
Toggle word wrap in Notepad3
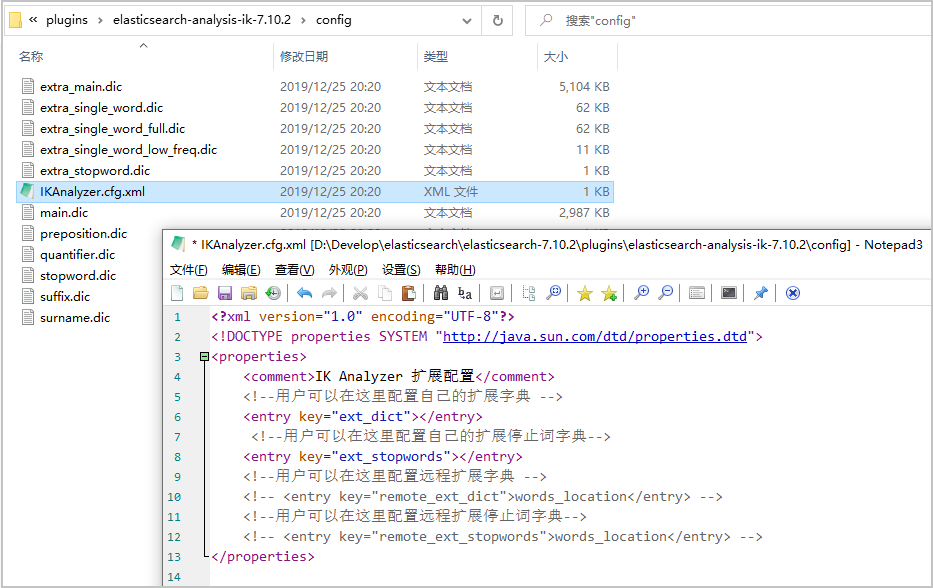[497, 293]
